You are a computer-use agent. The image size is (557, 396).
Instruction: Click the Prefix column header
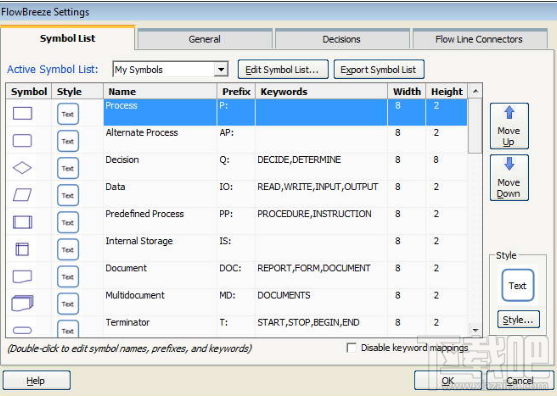[236, 91]
